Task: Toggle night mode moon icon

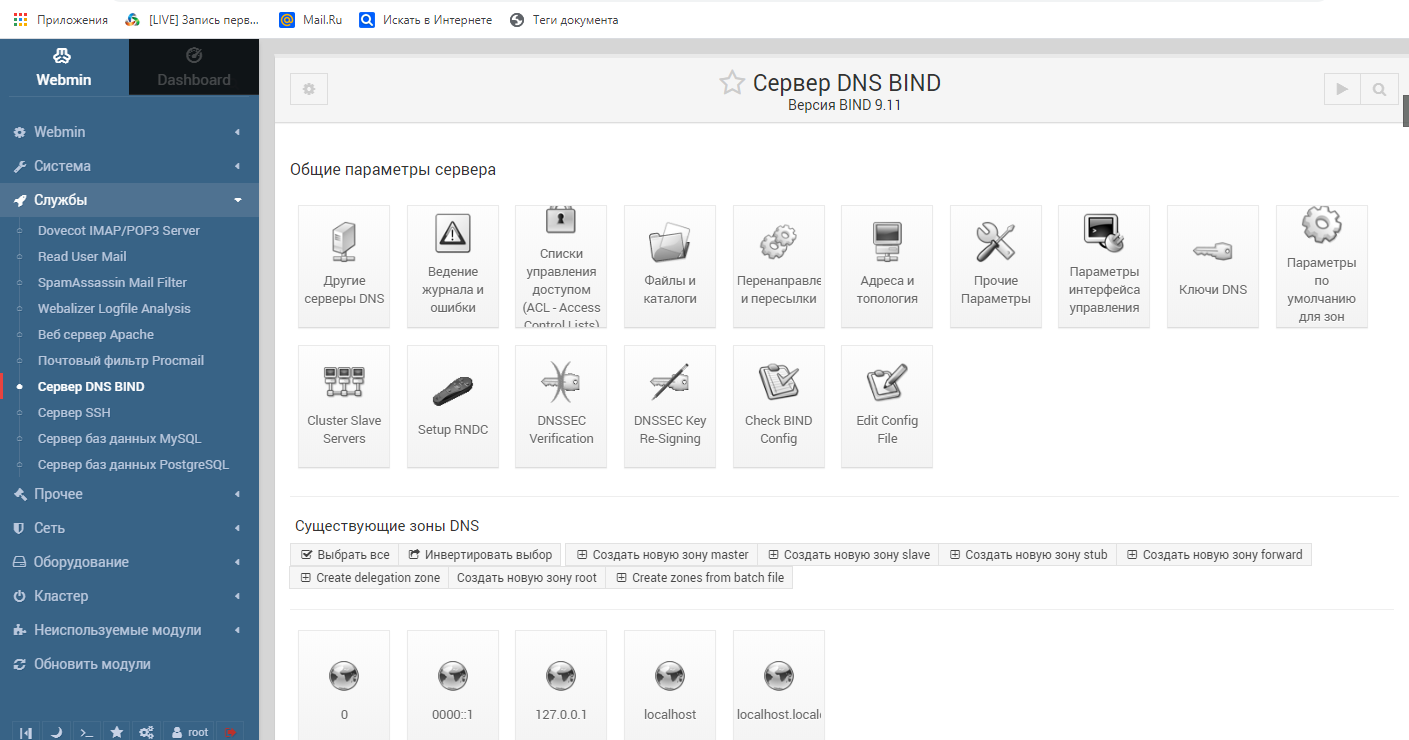Action: pyautogui.click(x=57, y=732)
